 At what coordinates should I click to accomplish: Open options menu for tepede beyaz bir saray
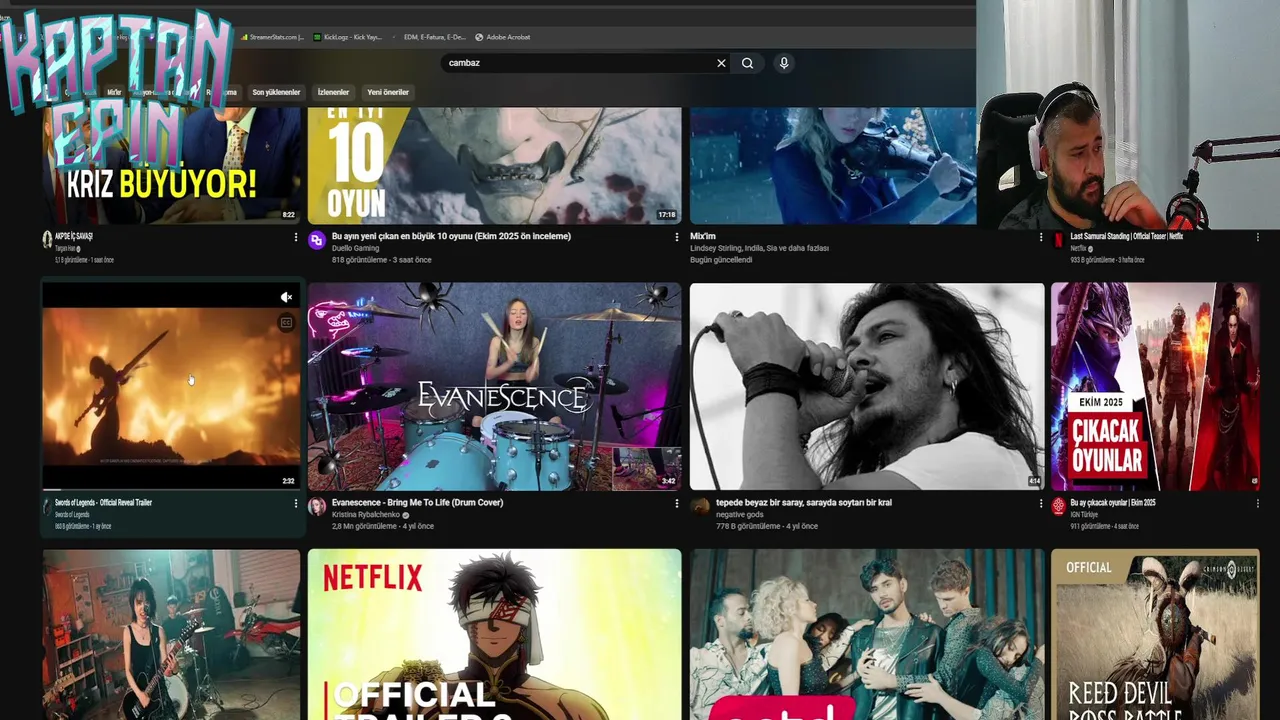[1040, 504]
